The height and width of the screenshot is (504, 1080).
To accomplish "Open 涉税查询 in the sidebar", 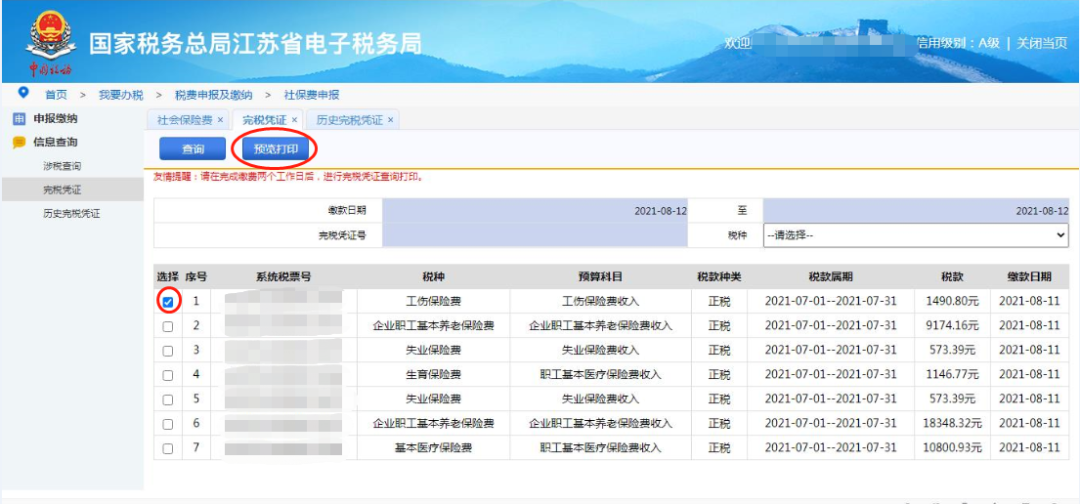I will point(62,166).
